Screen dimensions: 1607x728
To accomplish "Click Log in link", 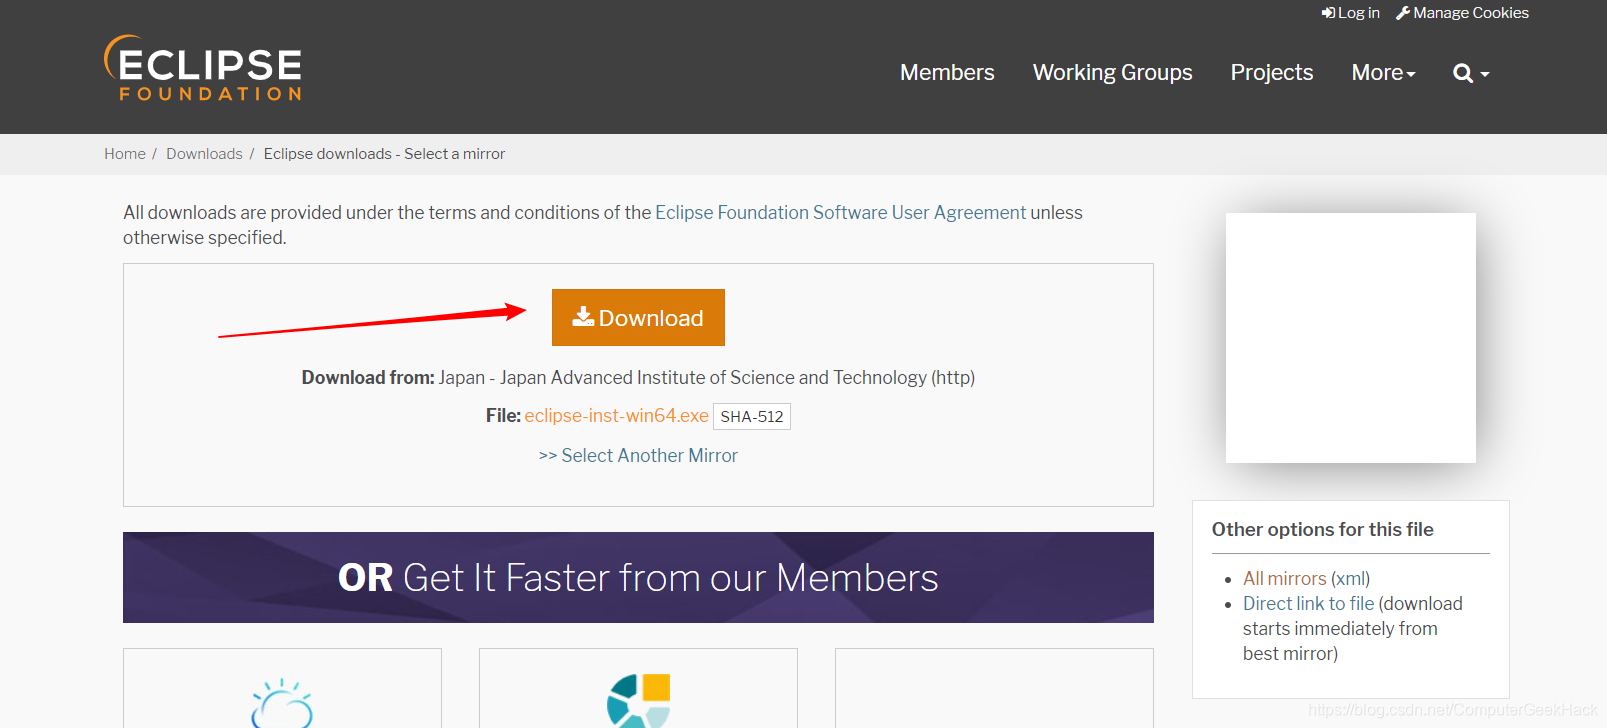I will [x=1350, y=13].
